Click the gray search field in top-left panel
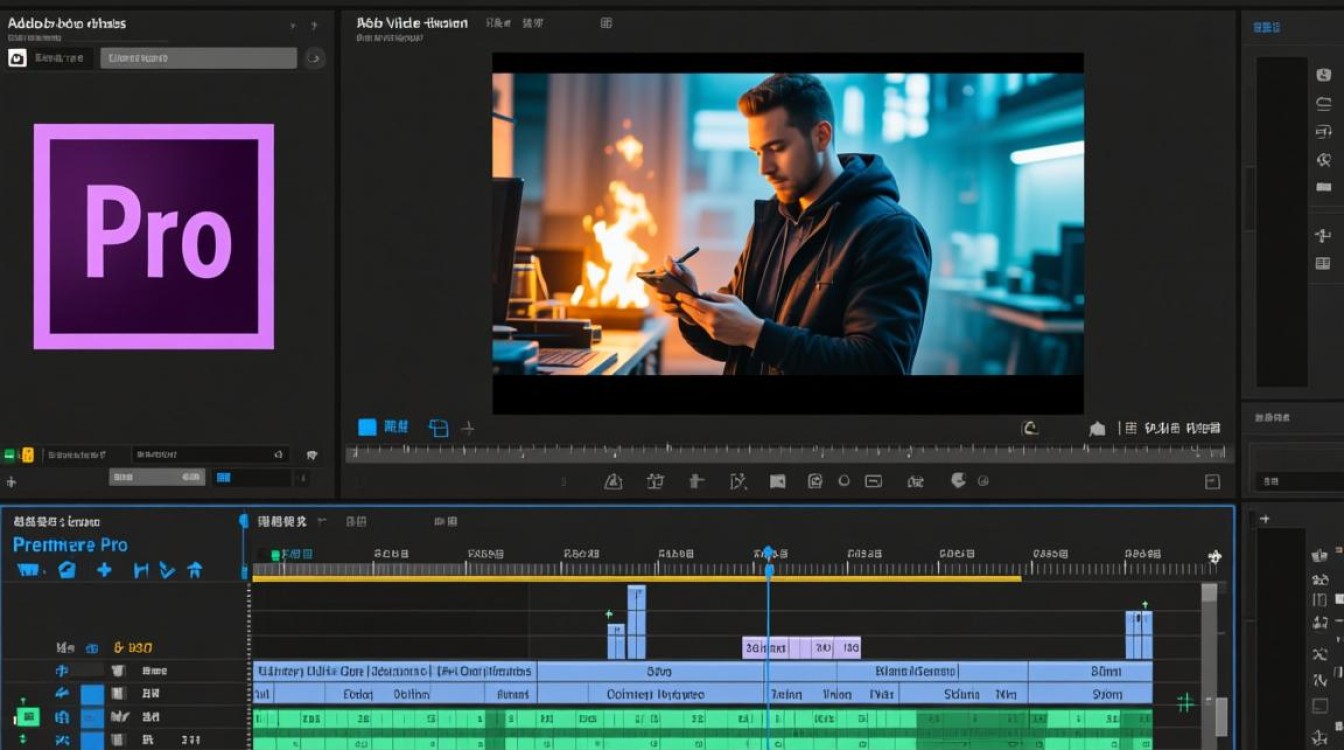This screenshot has width=1344, height=750. [198, 58]
